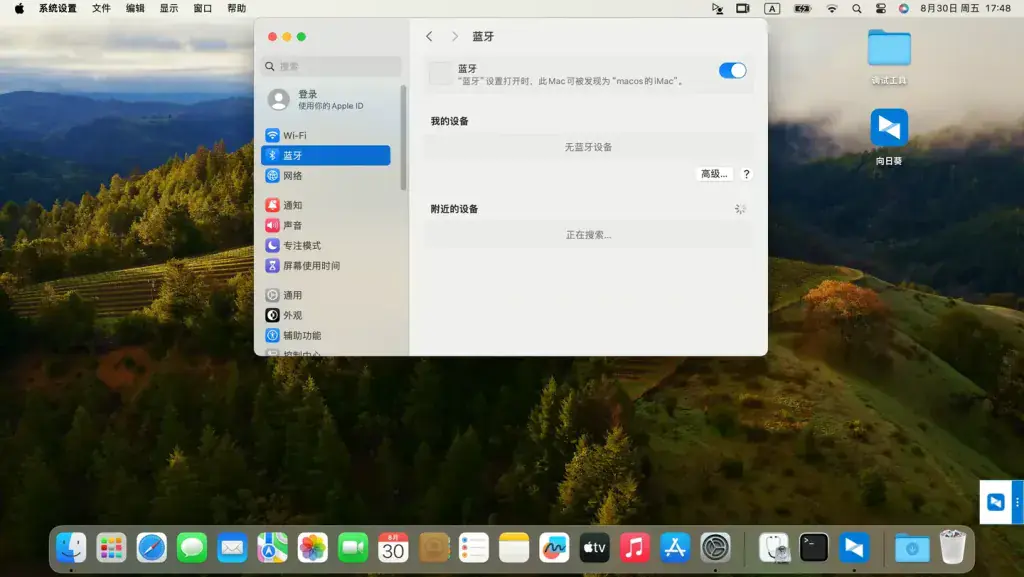Activate Siri from menu bar

point(904,8)
